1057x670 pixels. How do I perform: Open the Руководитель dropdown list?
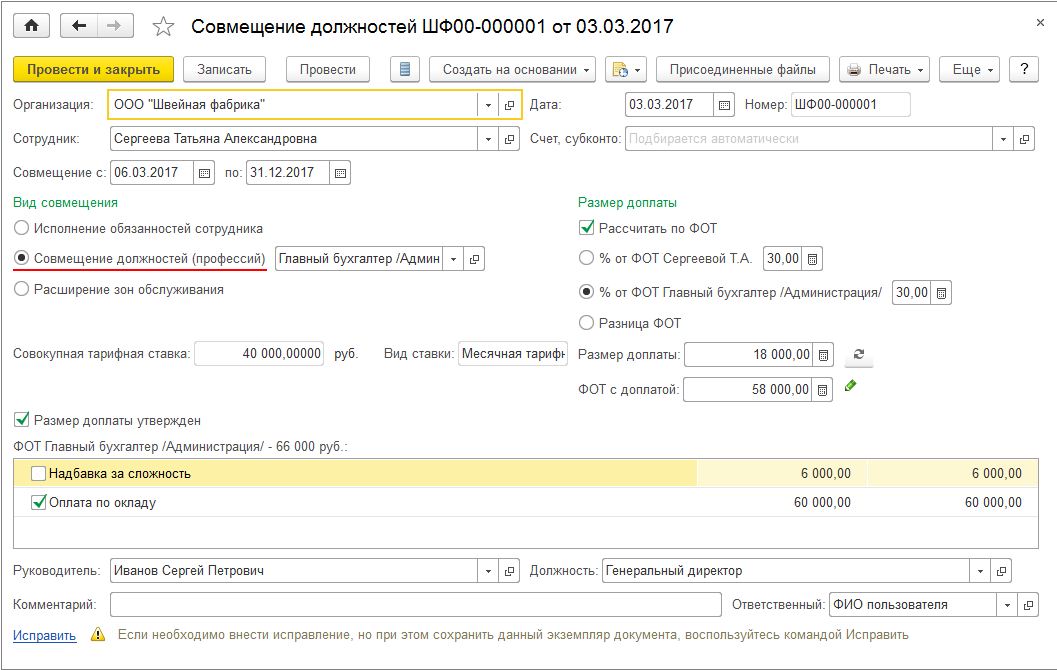pos(488,571)
